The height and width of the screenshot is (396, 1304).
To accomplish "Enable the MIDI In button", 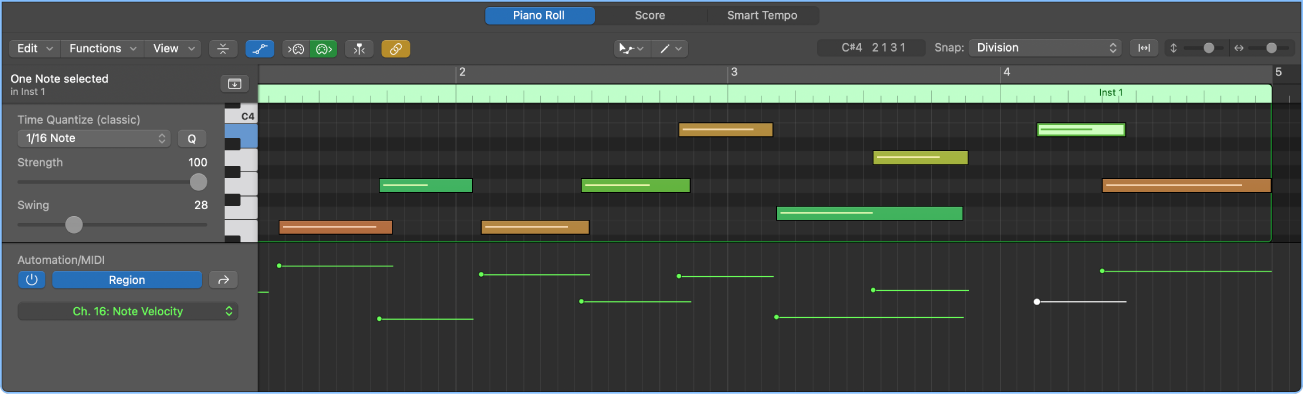I will (296, 48).
